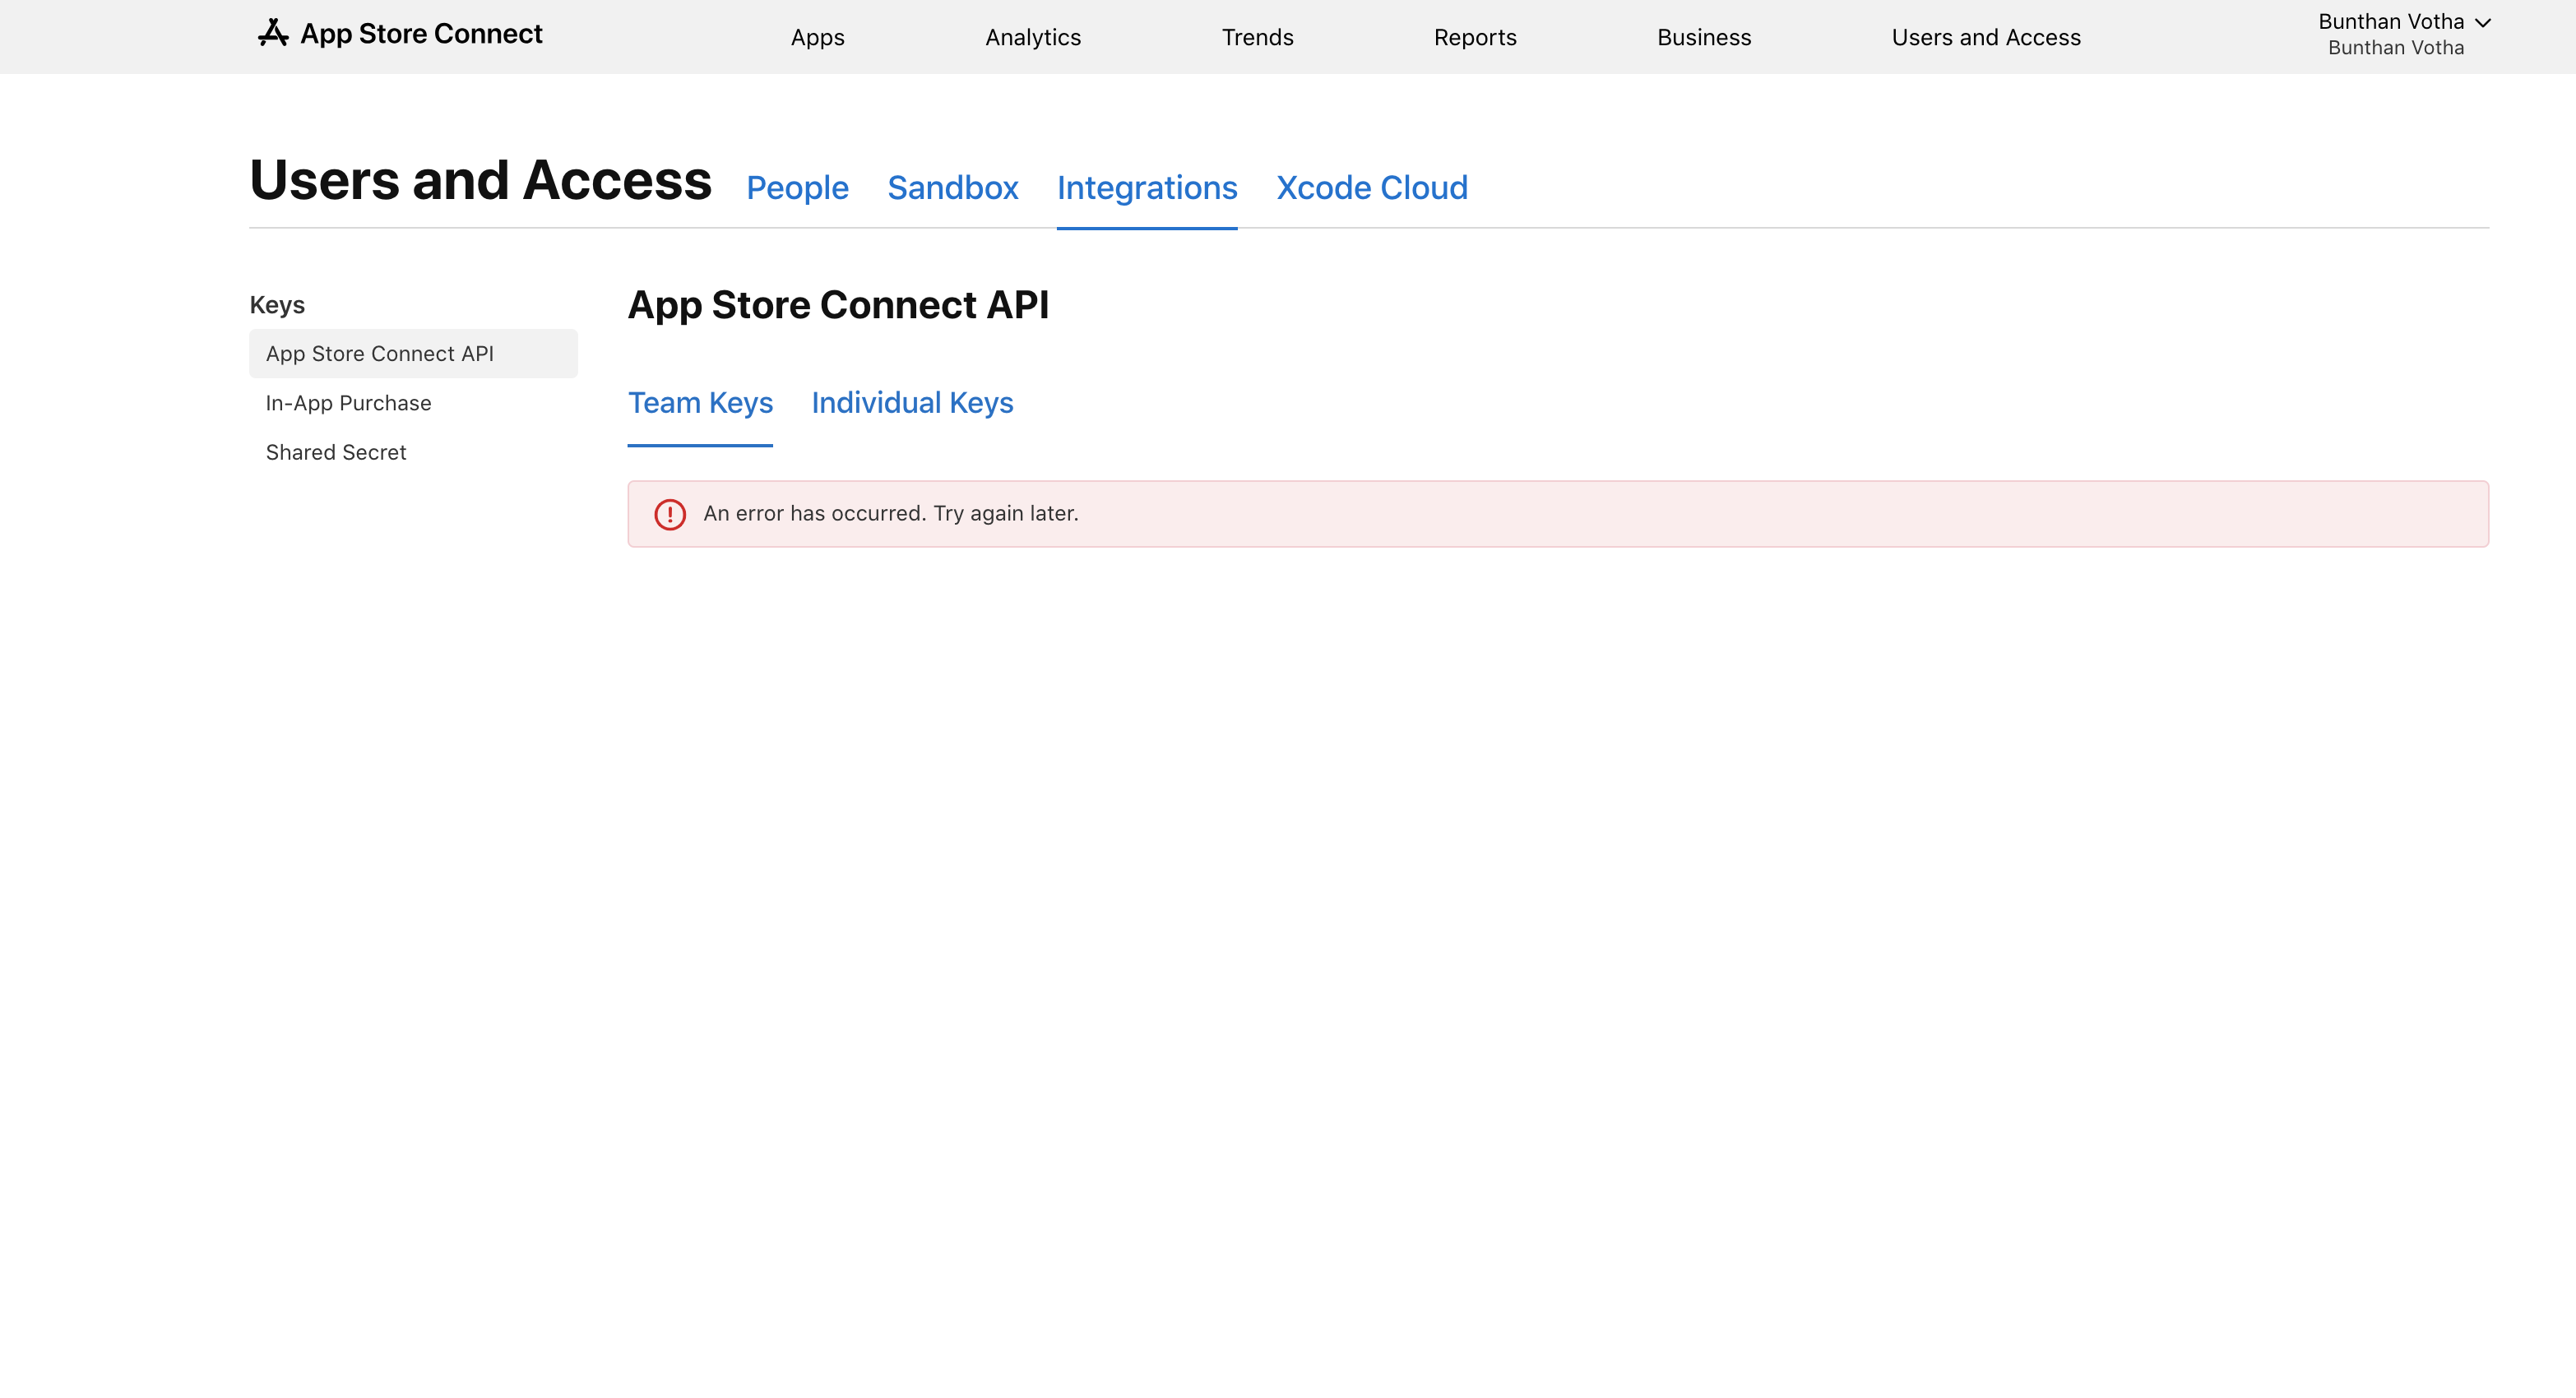Image resolution: width=2576 pixels, height=1398 pixels.
Task: Click the error message banner
Action: click(1556, 514)
